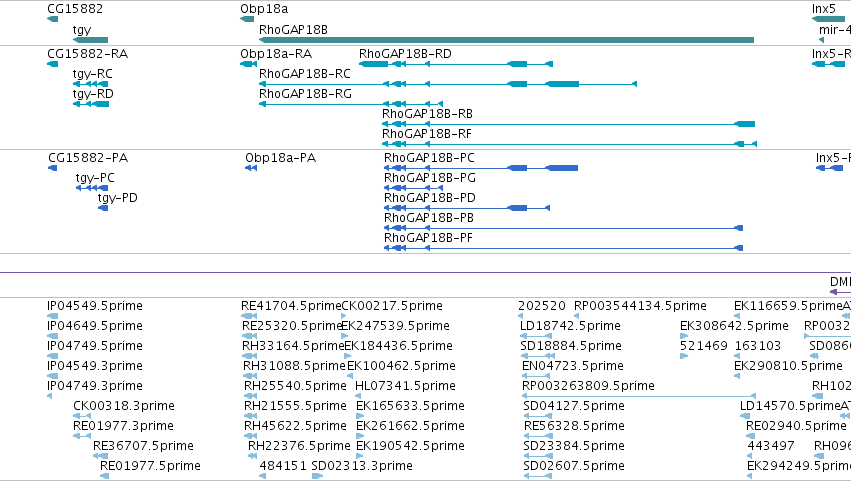Image resolution: width=851 pixels, height=481 pixels.
Task: Open EST RP003544134.5prime
Action: 640,306
